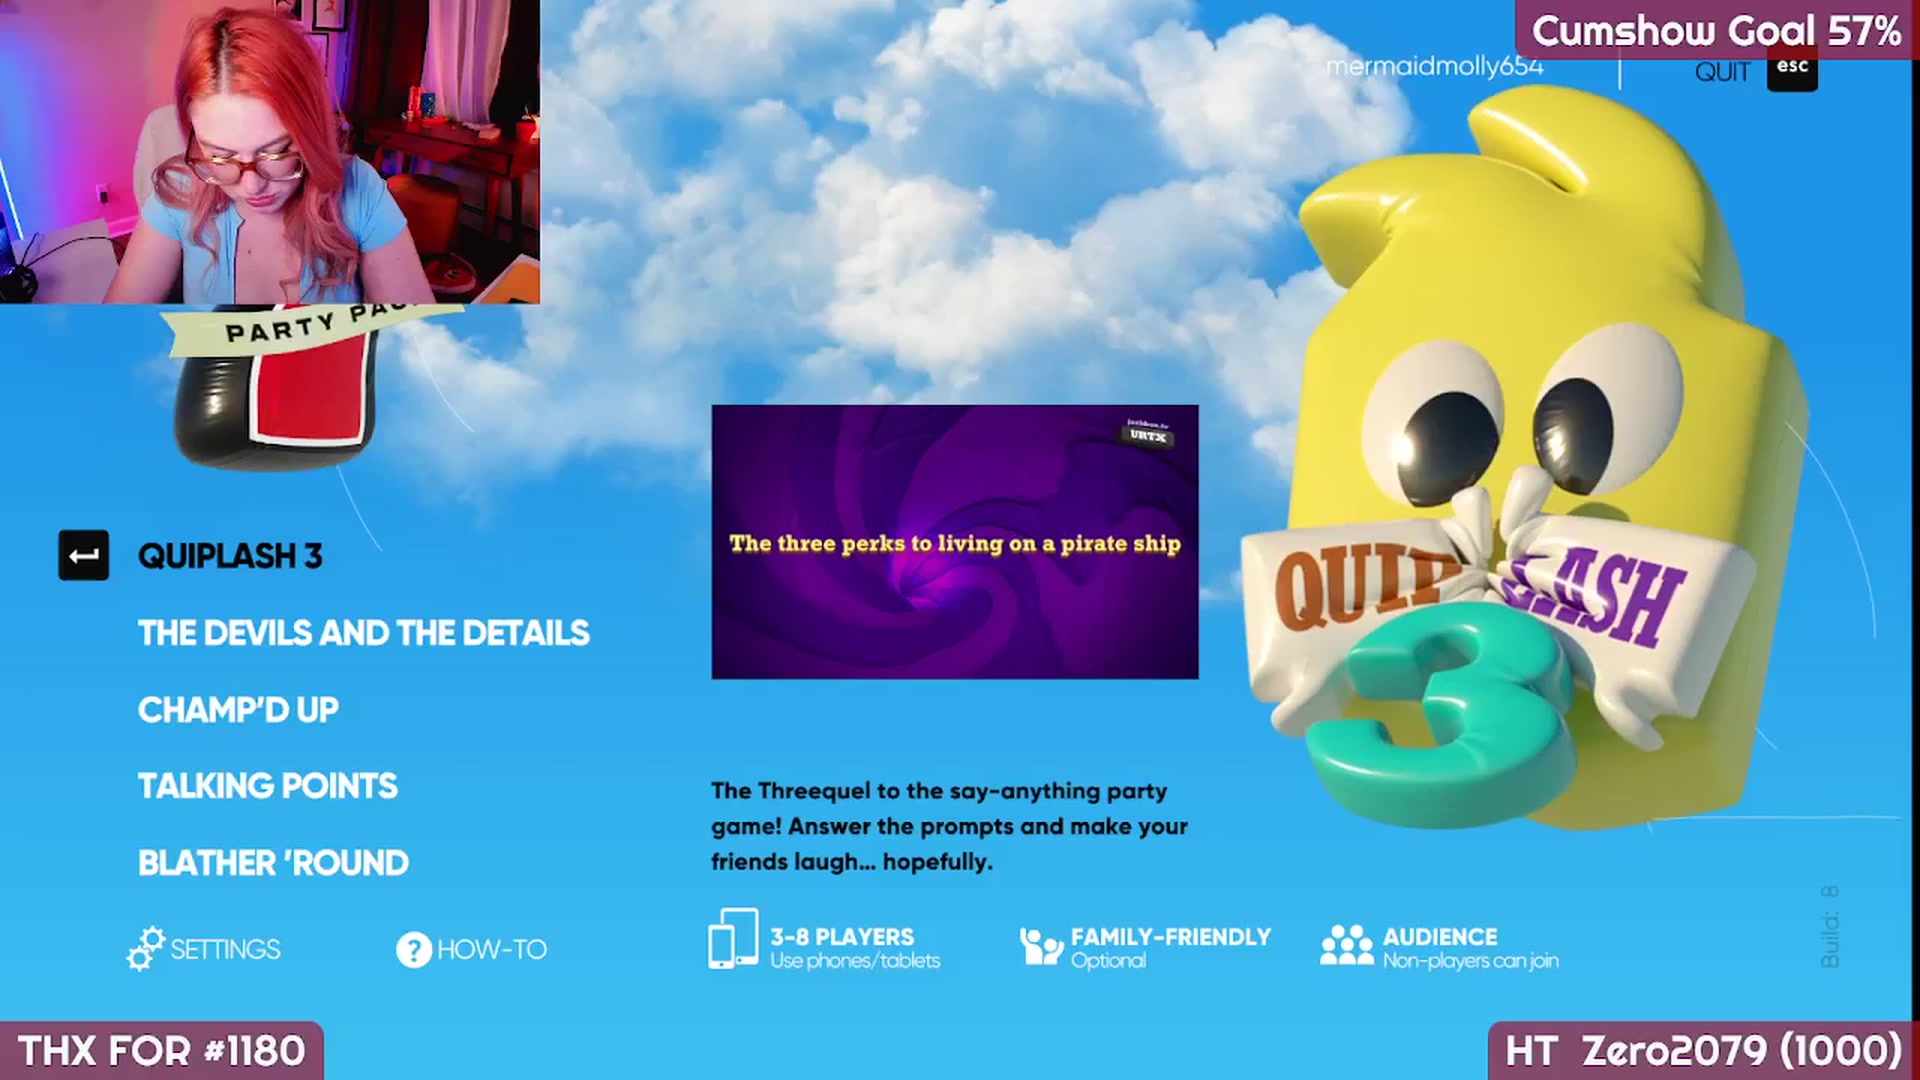Click the How-To label
The image size is (1920, 1080).
[x=492, y=949]
